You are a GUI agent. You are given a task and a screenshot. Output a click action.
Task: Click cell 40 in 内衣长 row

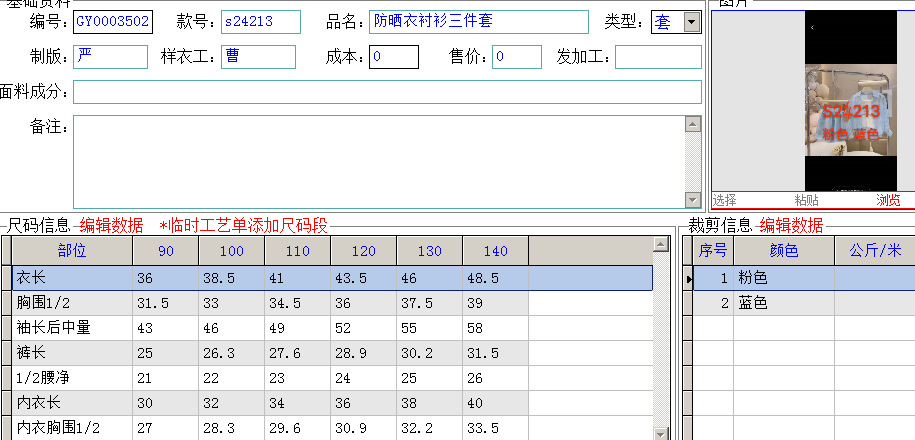(x=495, y=403)
